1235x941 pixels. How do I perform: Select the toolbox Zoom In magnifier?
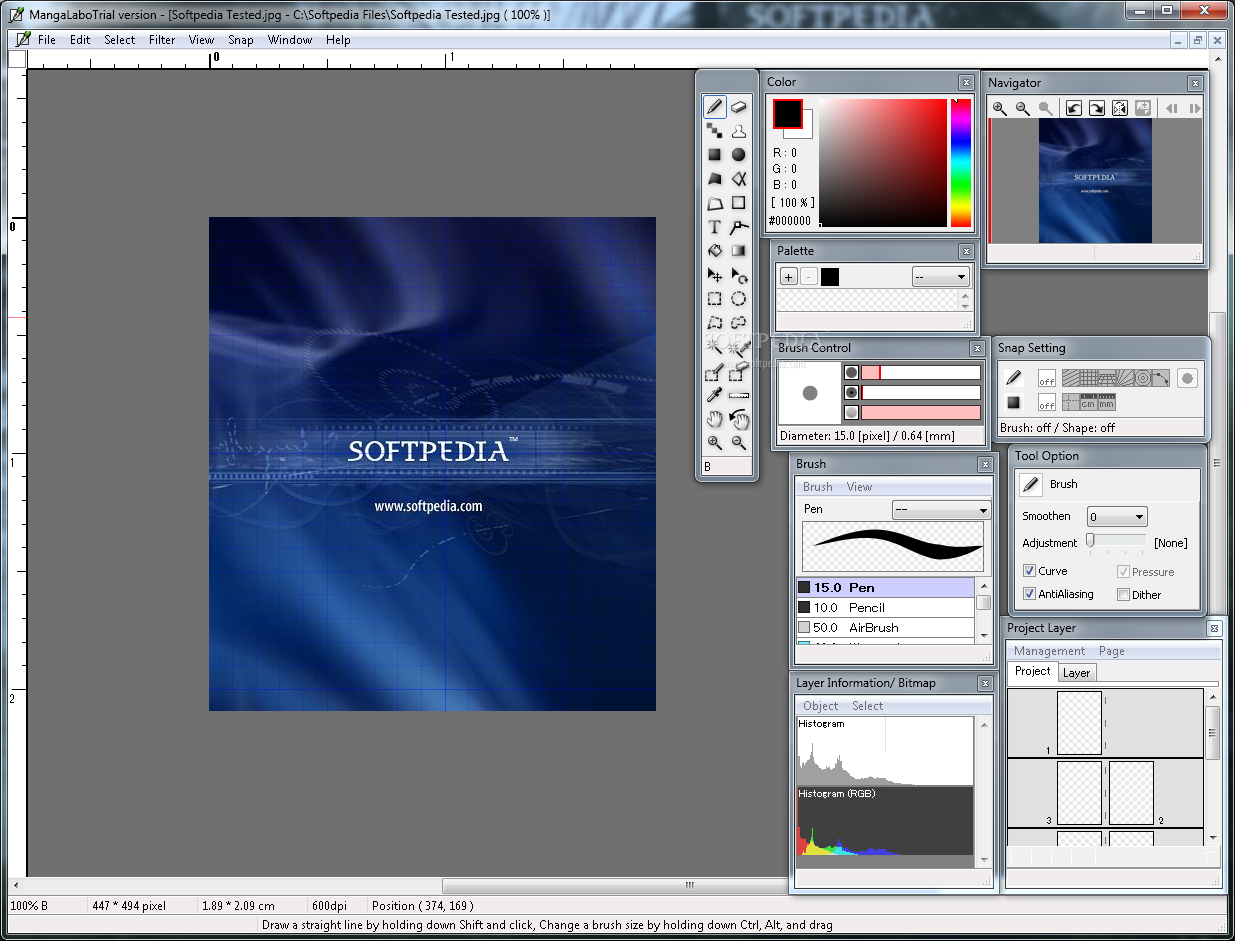pos(714,443)
